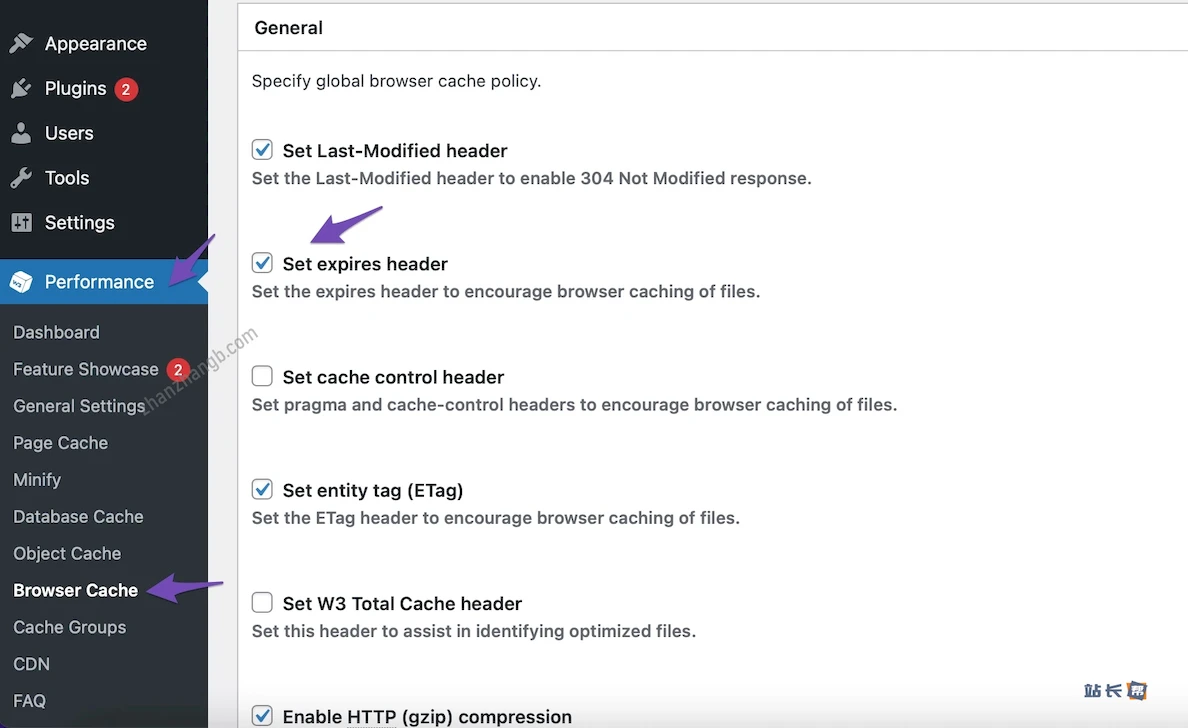Disable the Set expires header checkbox
The height and width of the screenshot is (728, 1188).
[262, 263]
